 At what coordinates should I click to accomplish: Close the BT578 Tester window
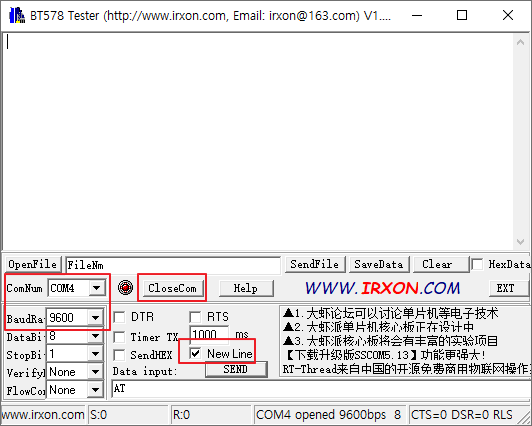tap(508, 15)
